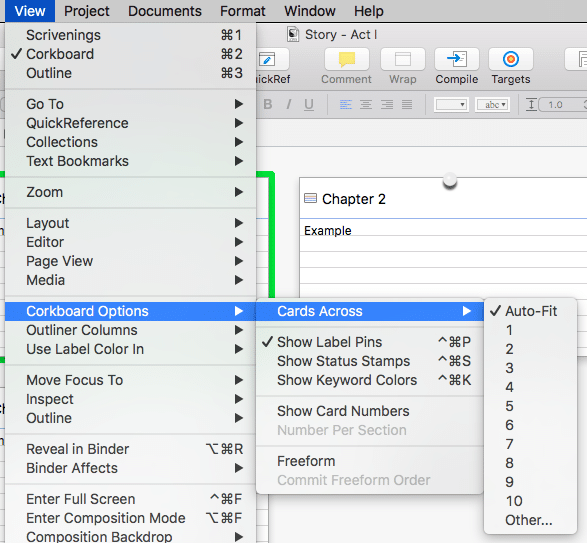
Task: Justify text alignment
Action: click(407, 104)
